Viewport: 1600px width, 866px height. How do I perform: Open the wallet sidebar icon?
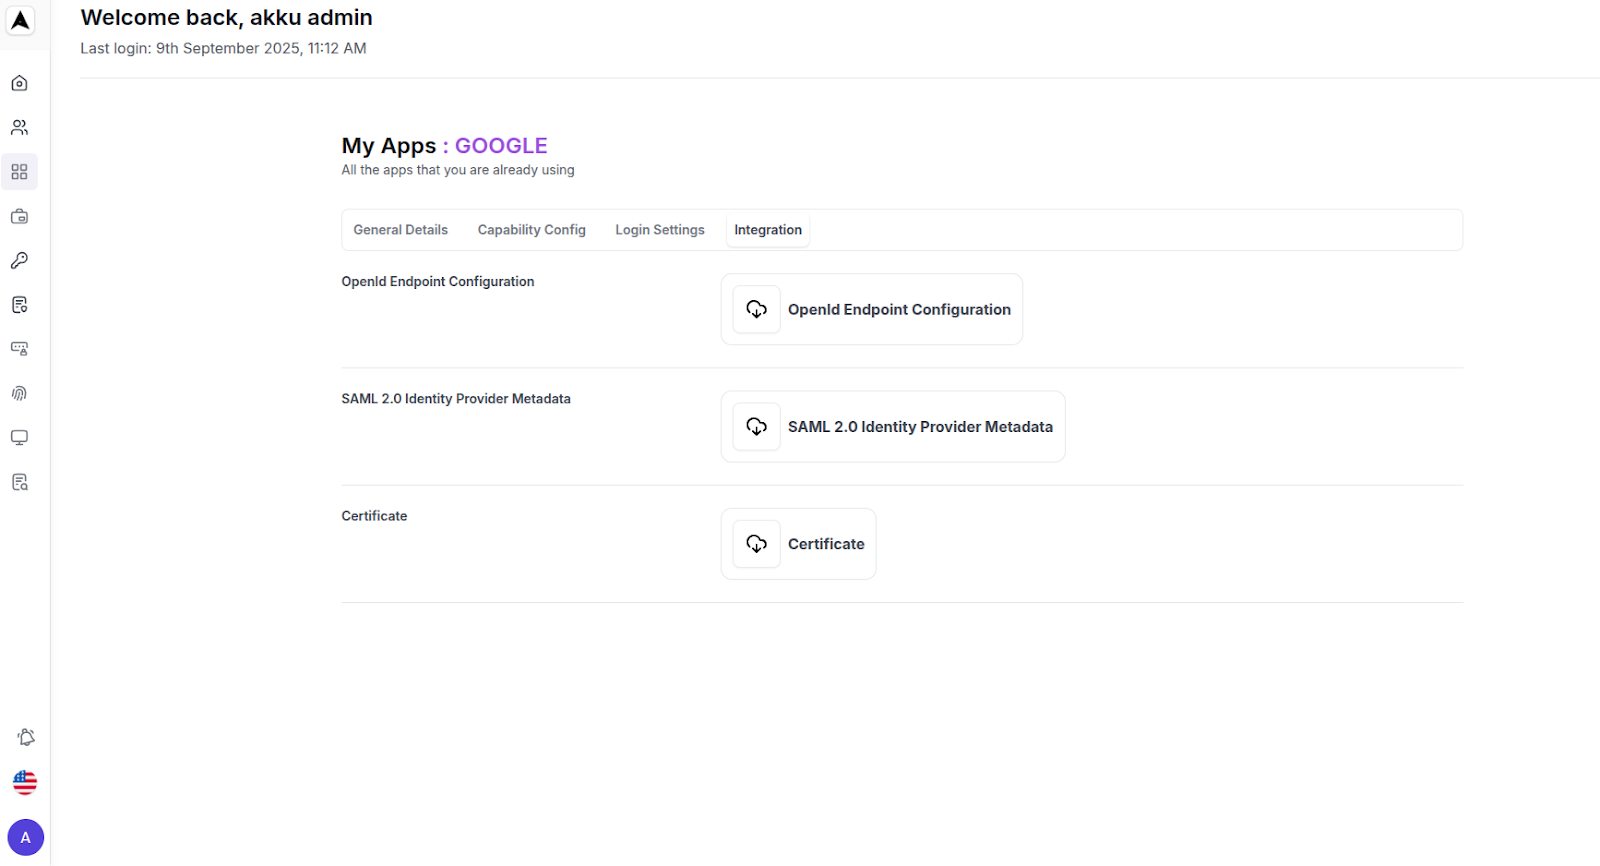tap(19, 216)
